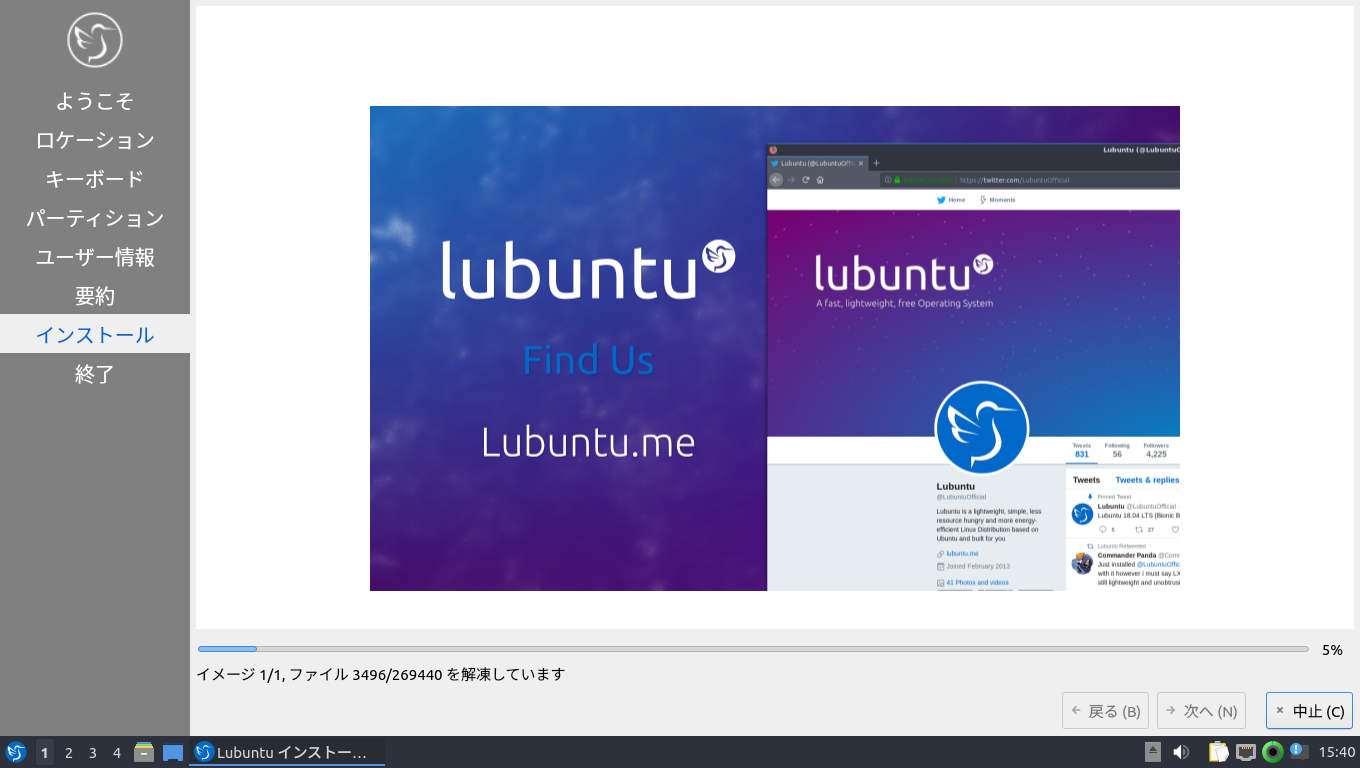Click the wired network tray icon
Viewport: 1360px width, 768px height.
1246,752
